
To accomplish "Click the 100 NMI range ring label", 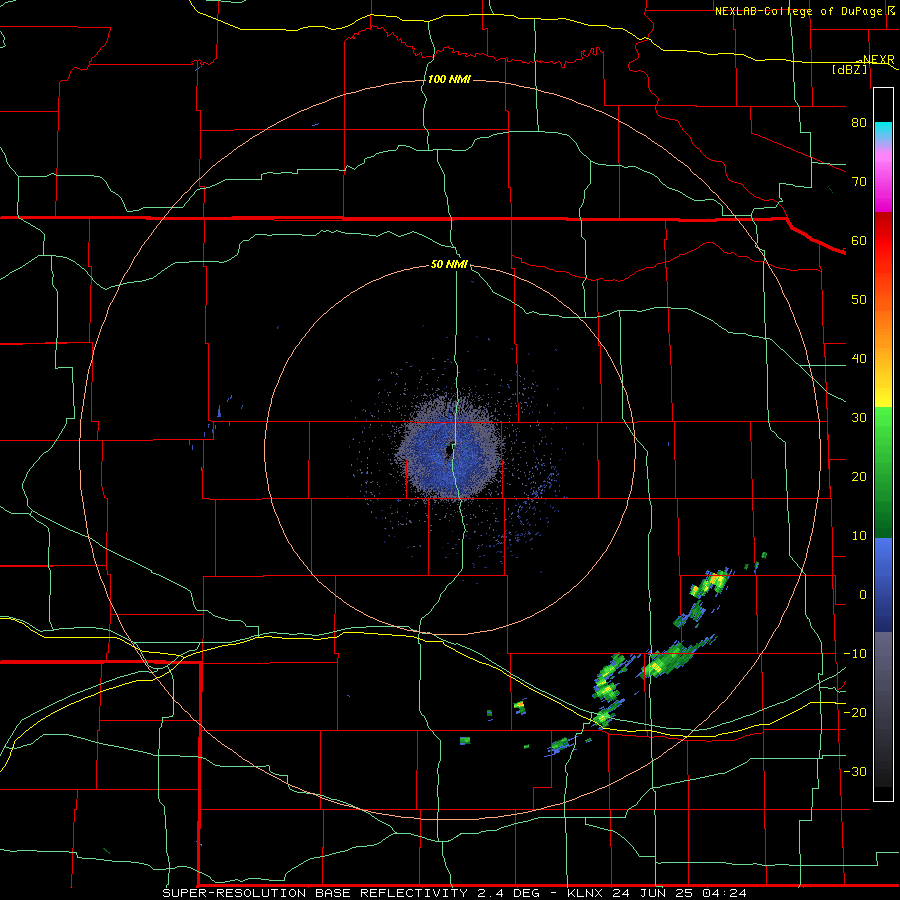I will (449, 79).
